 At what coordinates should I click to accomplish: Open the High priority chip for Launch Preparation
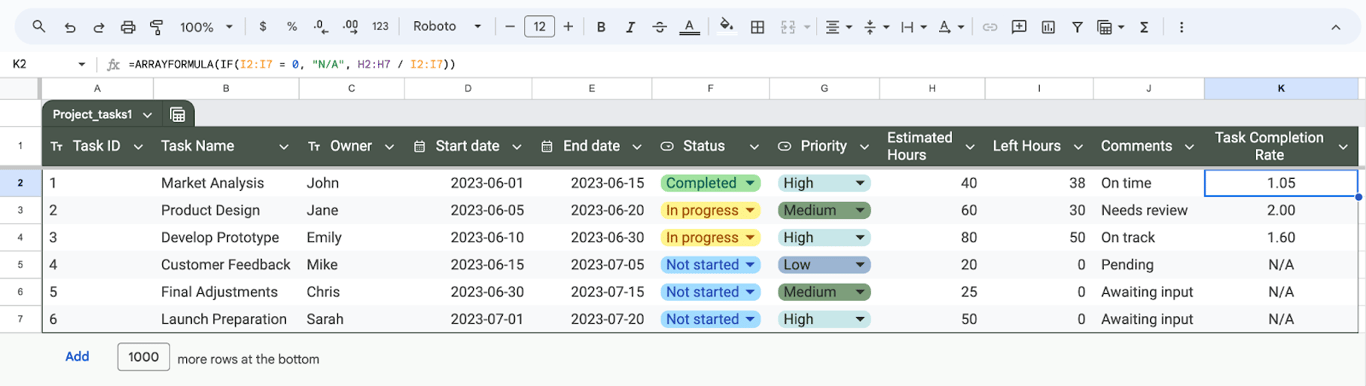[824, 320]
